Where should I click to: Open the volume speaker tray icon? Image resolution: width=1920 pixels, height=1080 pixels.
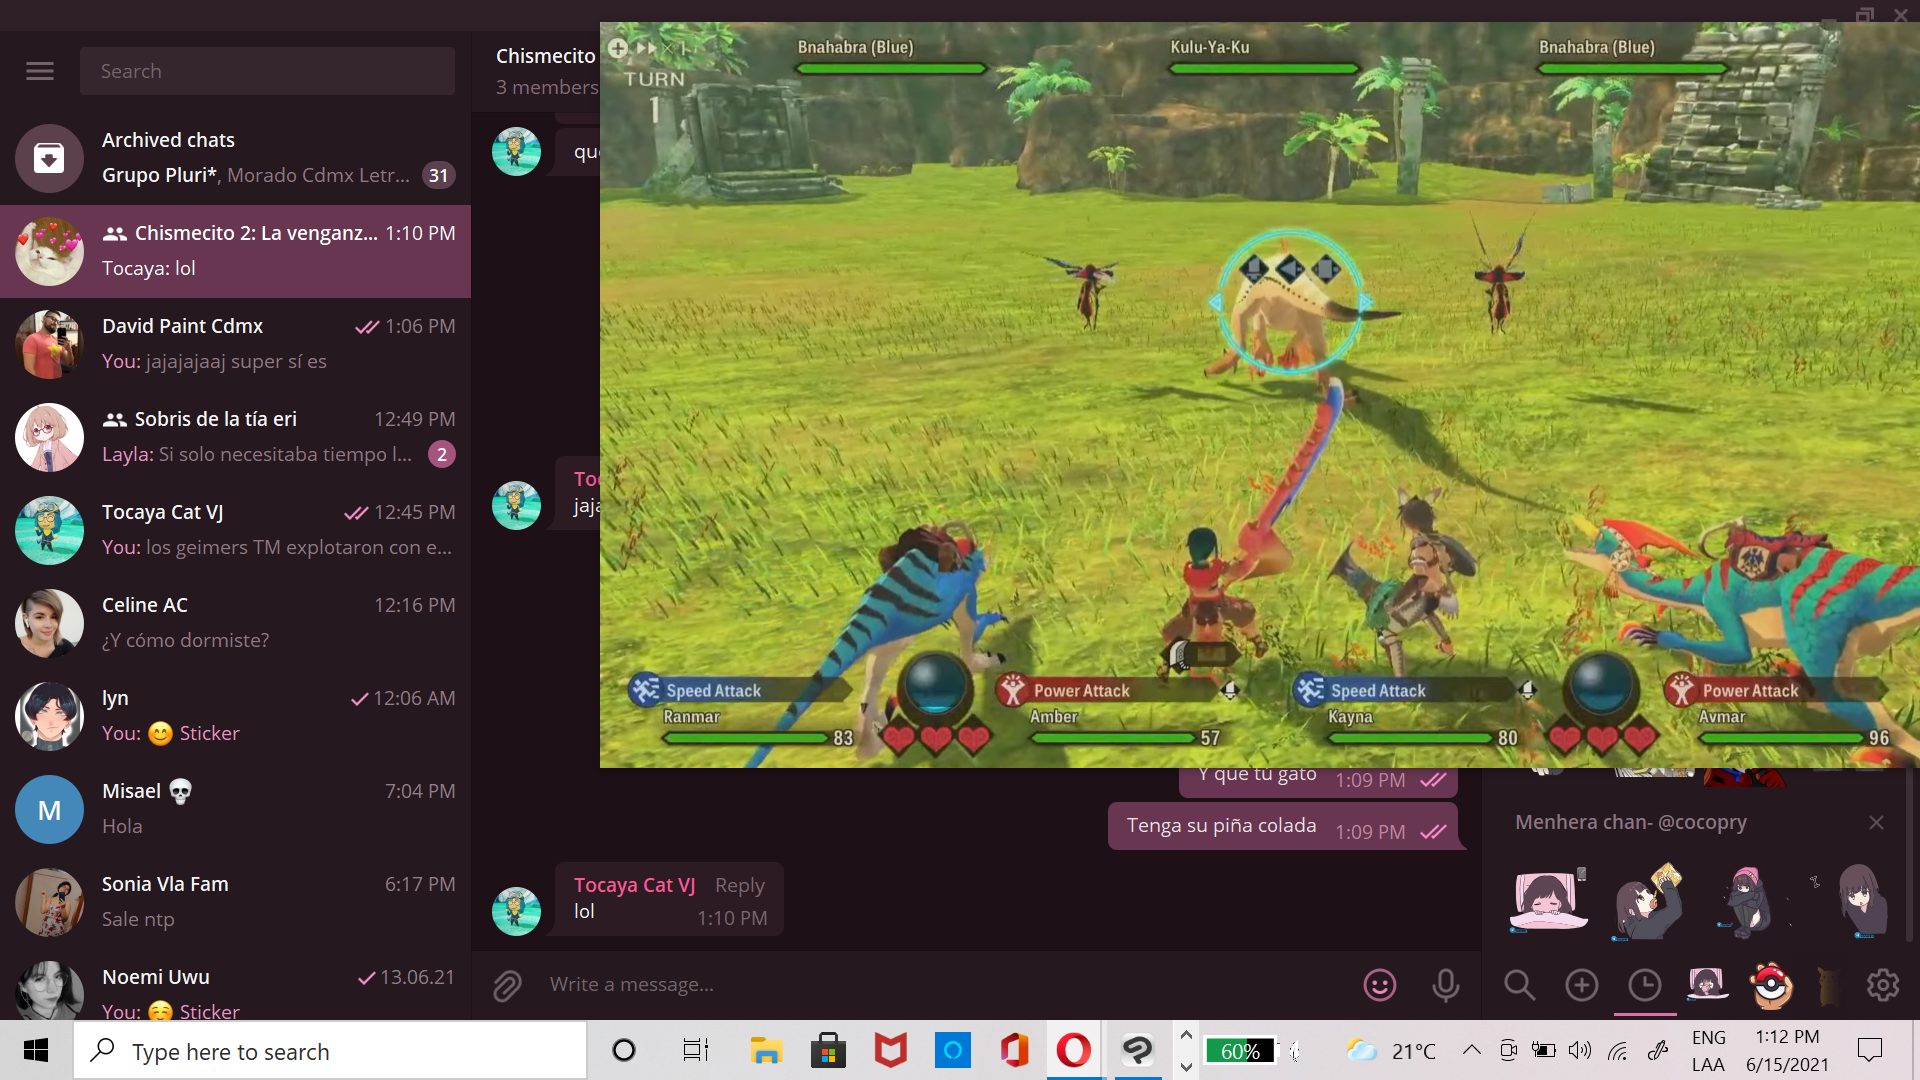pos(1579,1050)
